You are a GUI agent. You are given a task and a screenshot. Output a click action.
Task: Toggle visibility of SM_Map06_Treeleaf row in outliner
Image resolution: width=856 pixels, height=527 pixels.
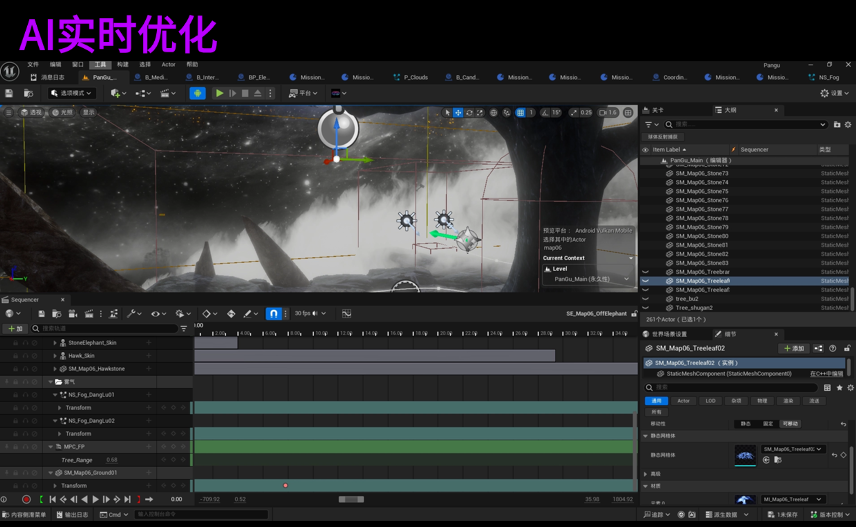point(645,281)
